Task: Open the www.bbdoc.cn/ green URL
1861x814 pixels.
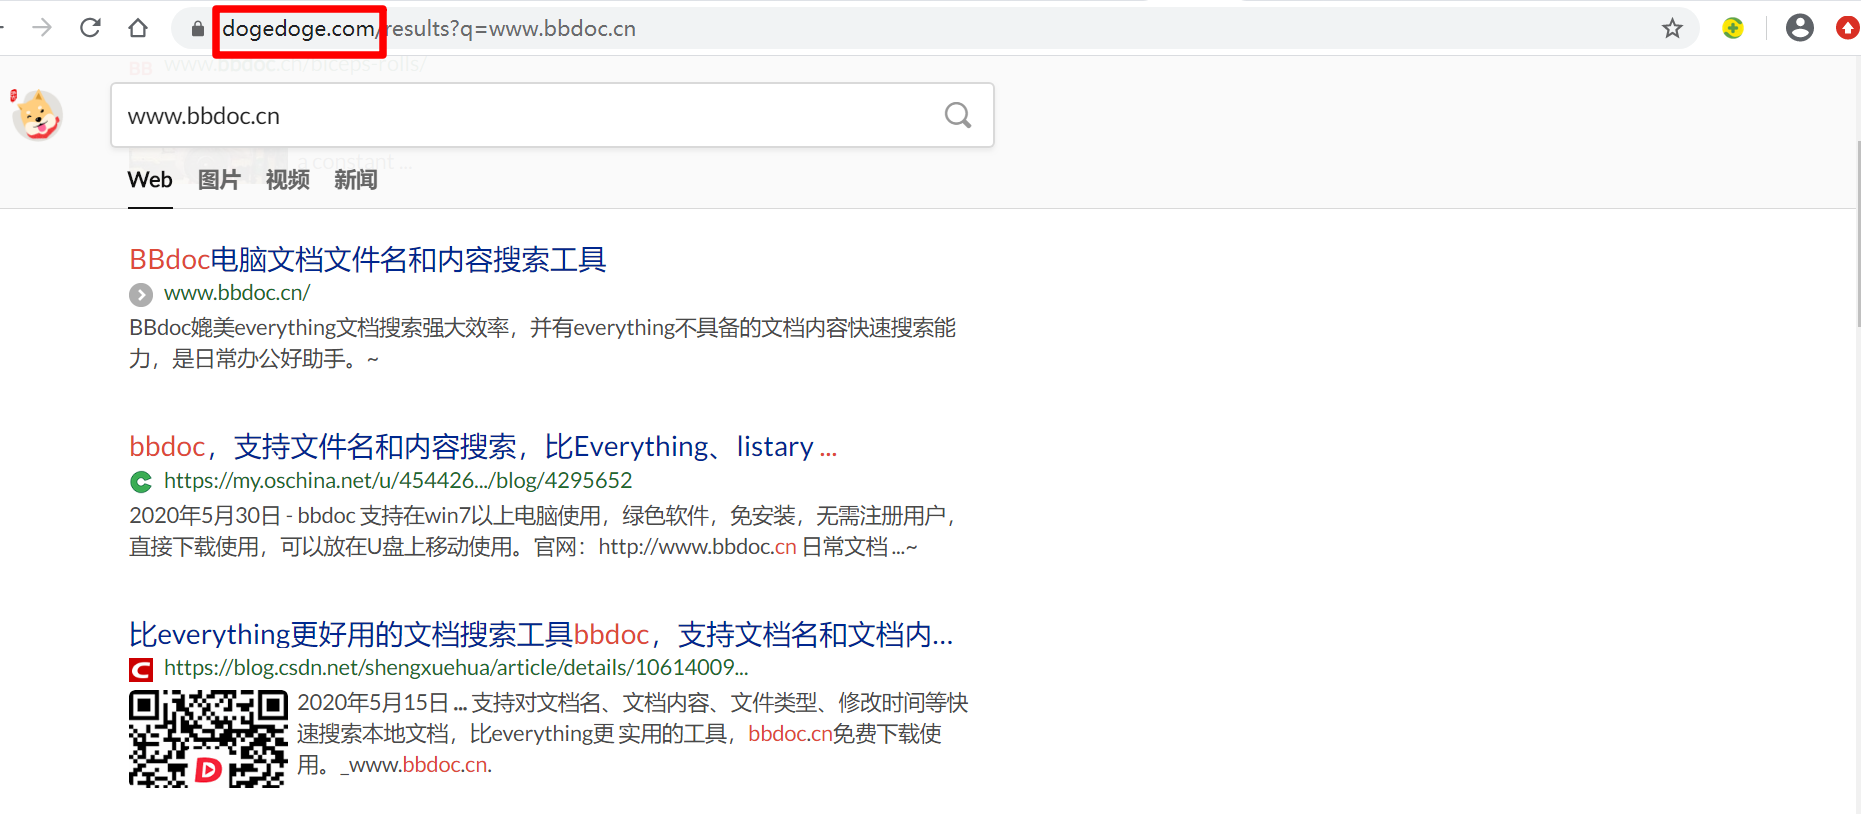Action: (x=237, y=293)
